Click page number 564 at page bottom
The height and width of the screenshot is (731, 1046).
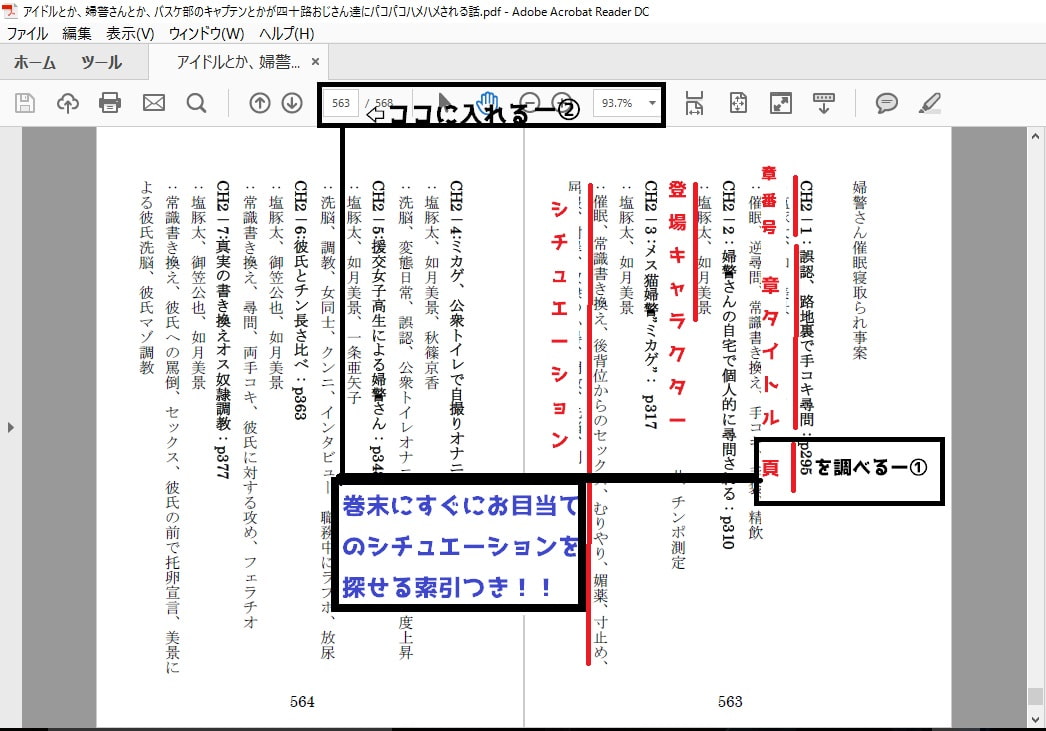click(x=302, y=702)
